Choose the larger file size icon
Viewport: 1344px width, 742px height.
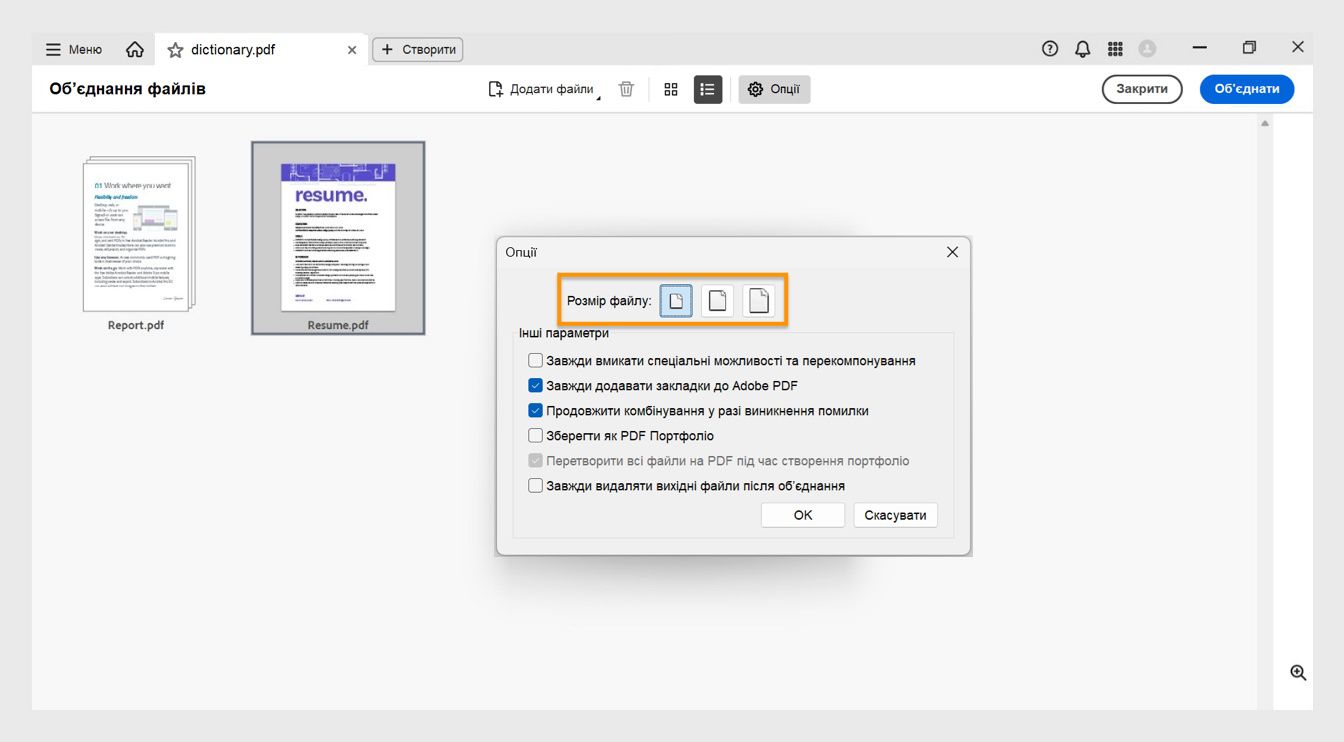758,300
